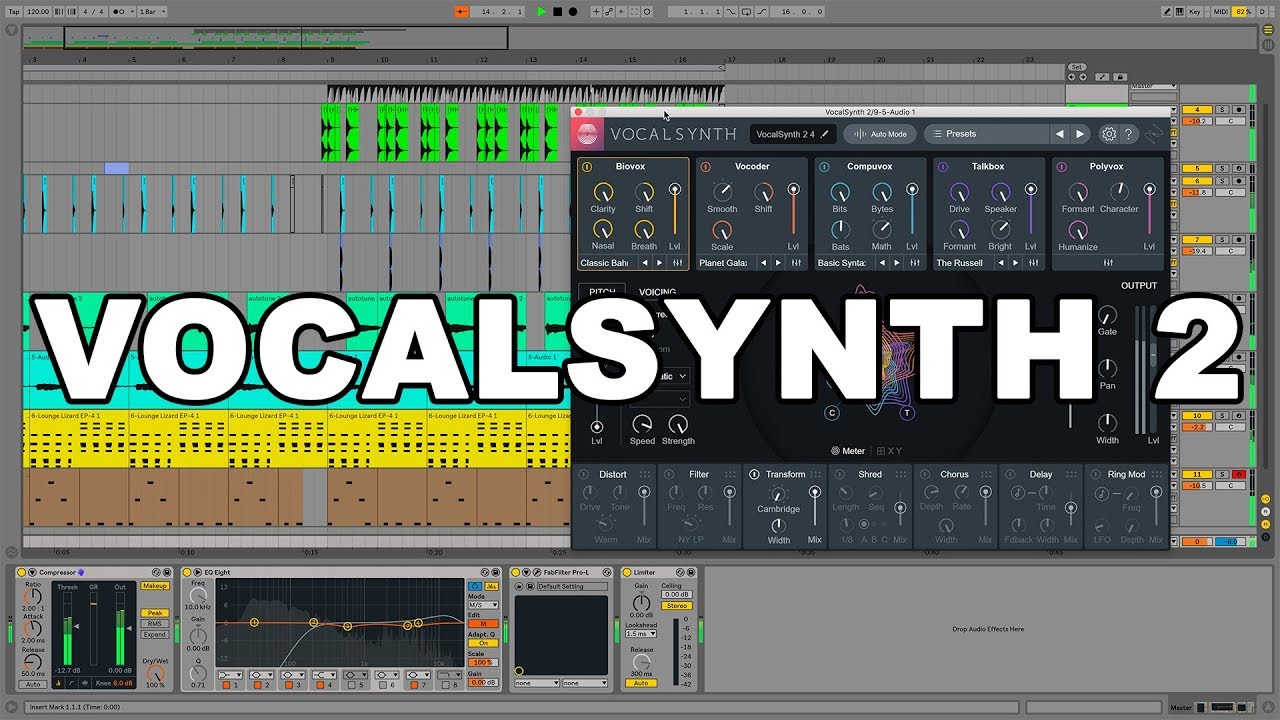Go to next global preset arrow

[x=1080, y=134]
